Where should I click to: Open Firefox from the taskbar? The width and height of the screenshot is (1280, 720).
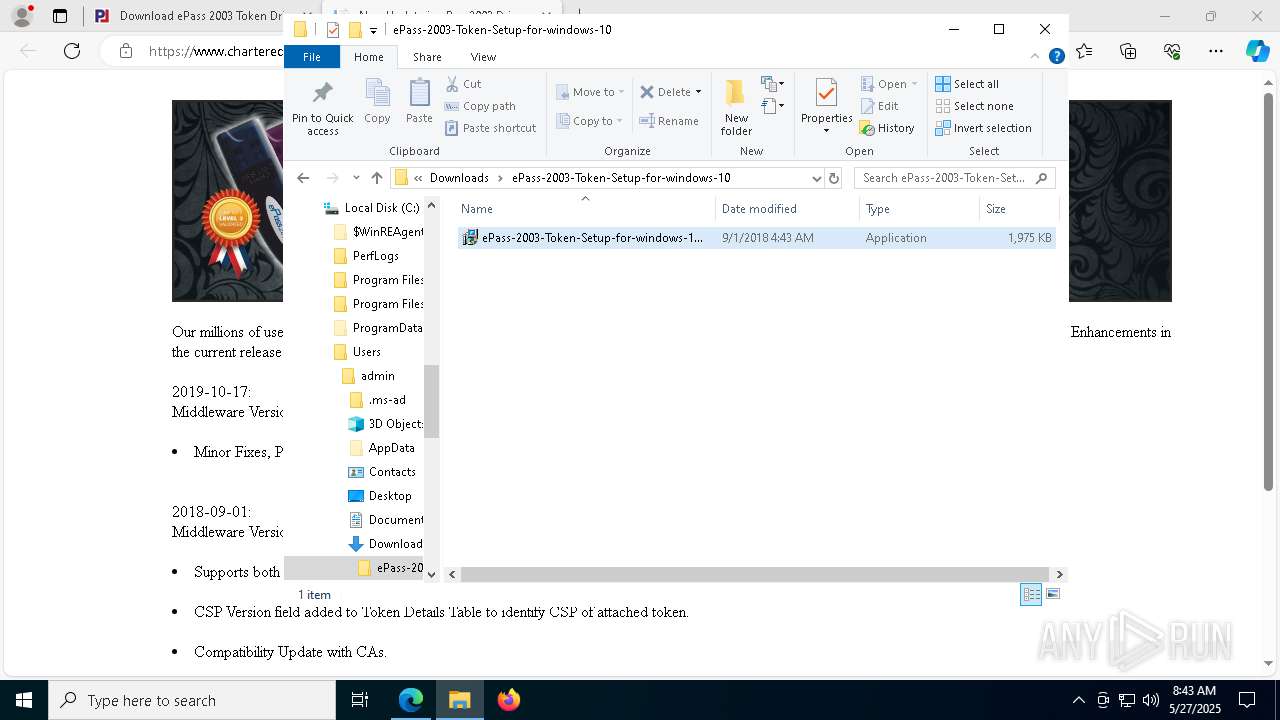point(508,700)
